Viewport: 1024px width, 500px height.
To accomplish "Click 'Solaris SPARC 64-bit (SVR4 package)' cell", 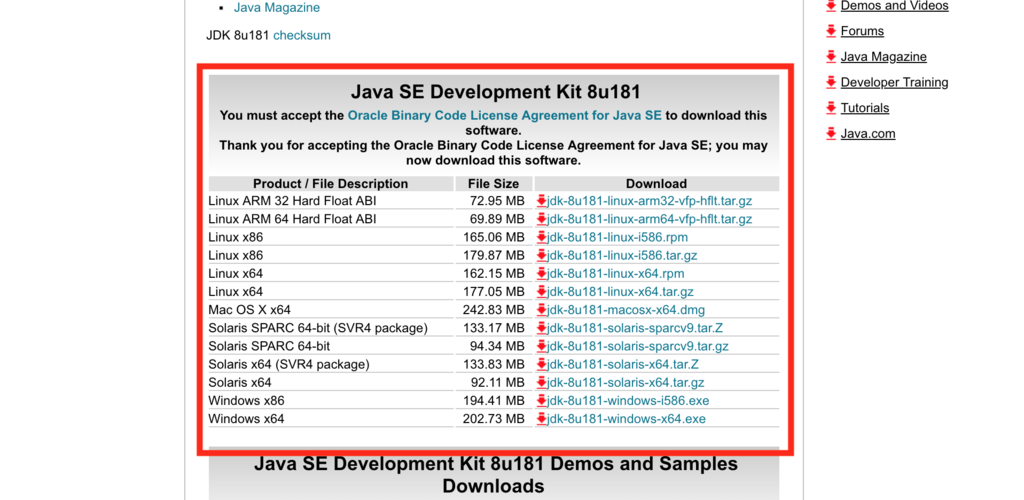I will (x=318, y=328).
